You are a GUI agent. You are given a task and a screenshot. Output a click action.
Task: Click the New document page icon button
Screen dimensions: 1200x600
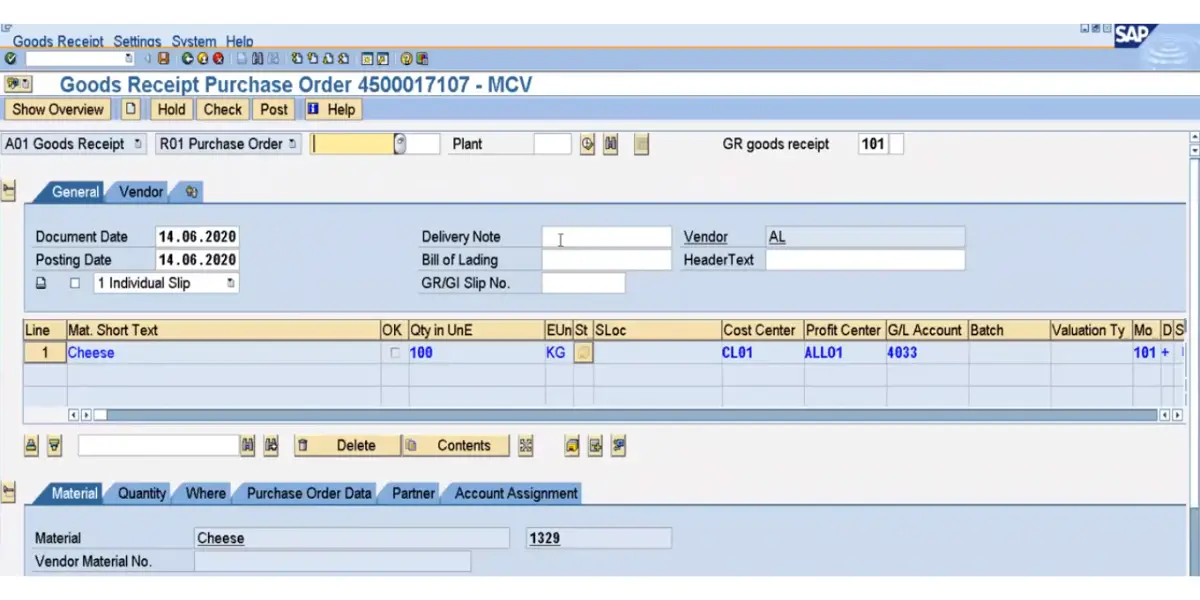point(131,109)
